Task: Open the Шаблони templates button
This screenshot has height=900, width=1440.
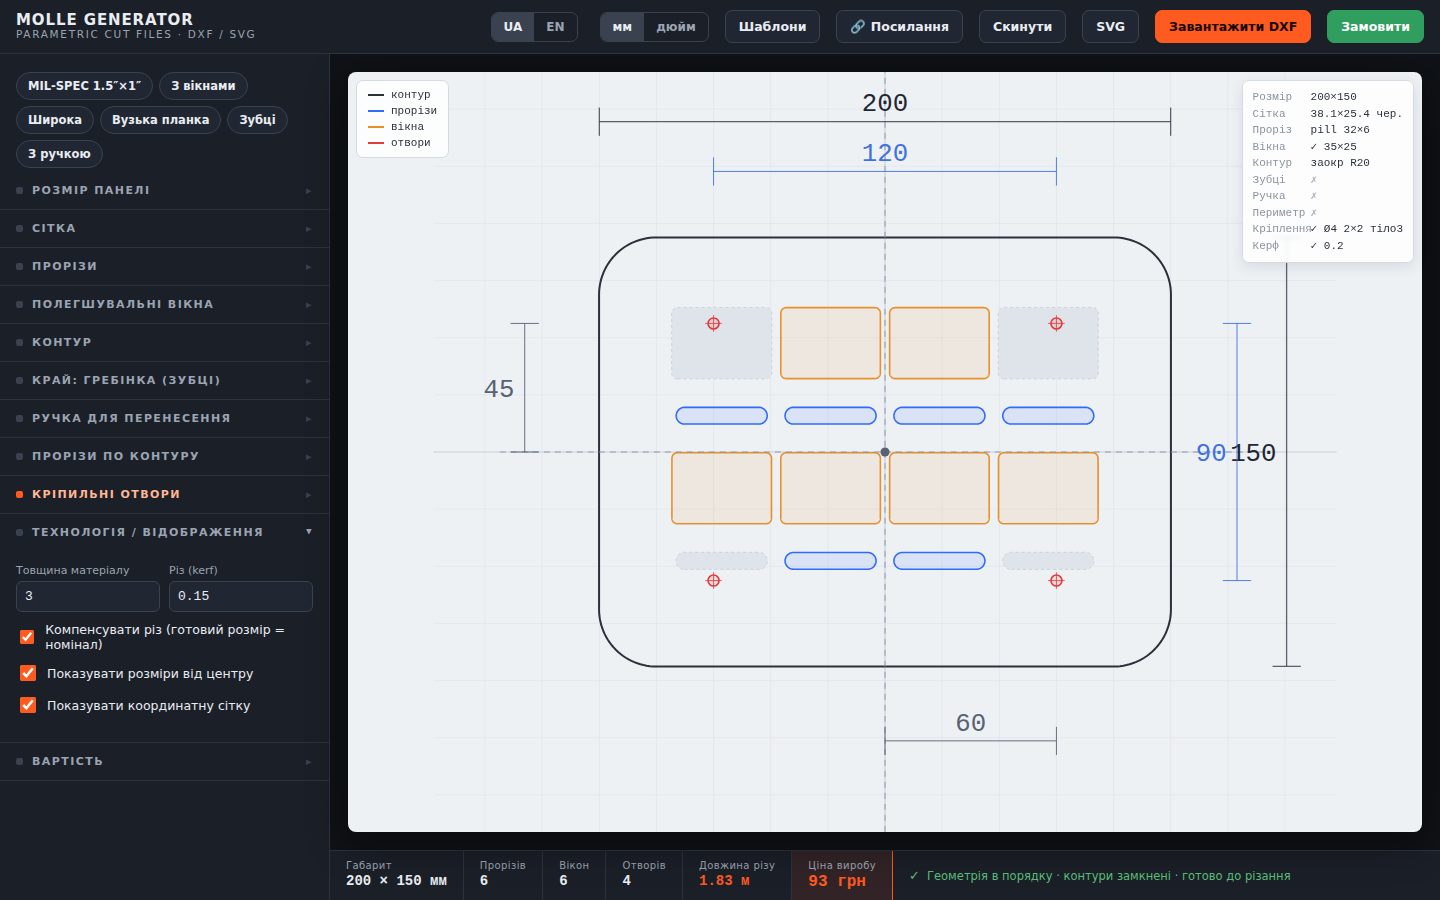Action: (772, 27)
